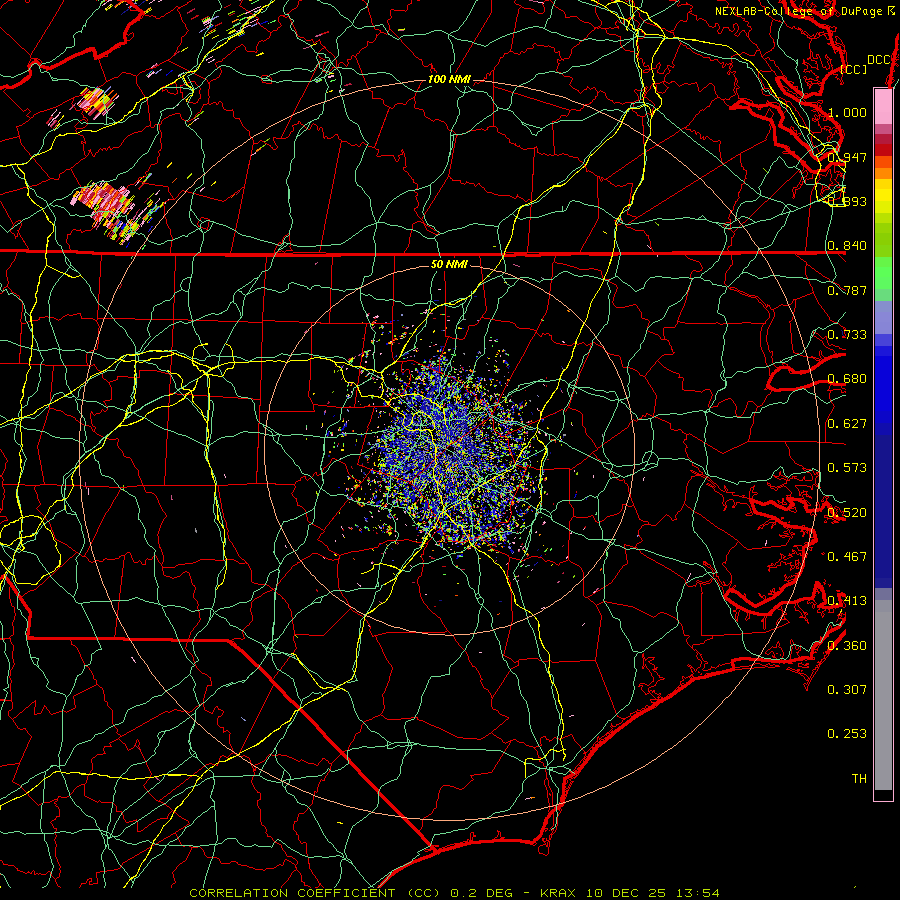Screen dimensions: 900x900
Task: Click the "13:54" timestamp
Action: coord(697,893)
